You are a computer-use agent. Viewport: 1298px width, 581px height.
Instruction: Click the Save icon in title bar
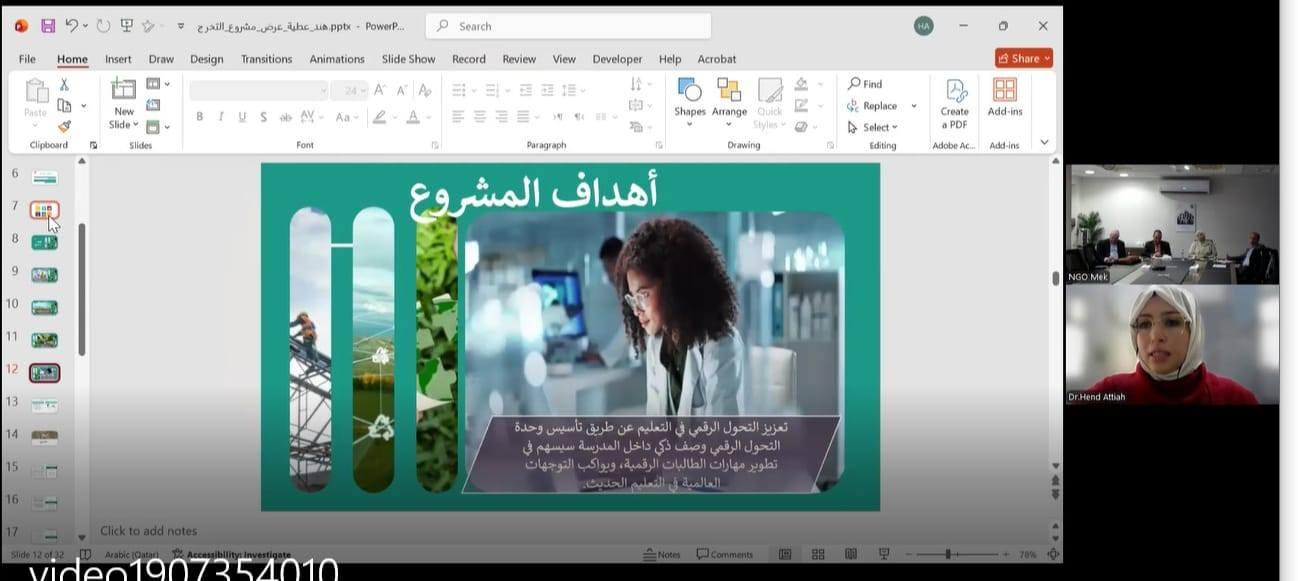point(48,26)
